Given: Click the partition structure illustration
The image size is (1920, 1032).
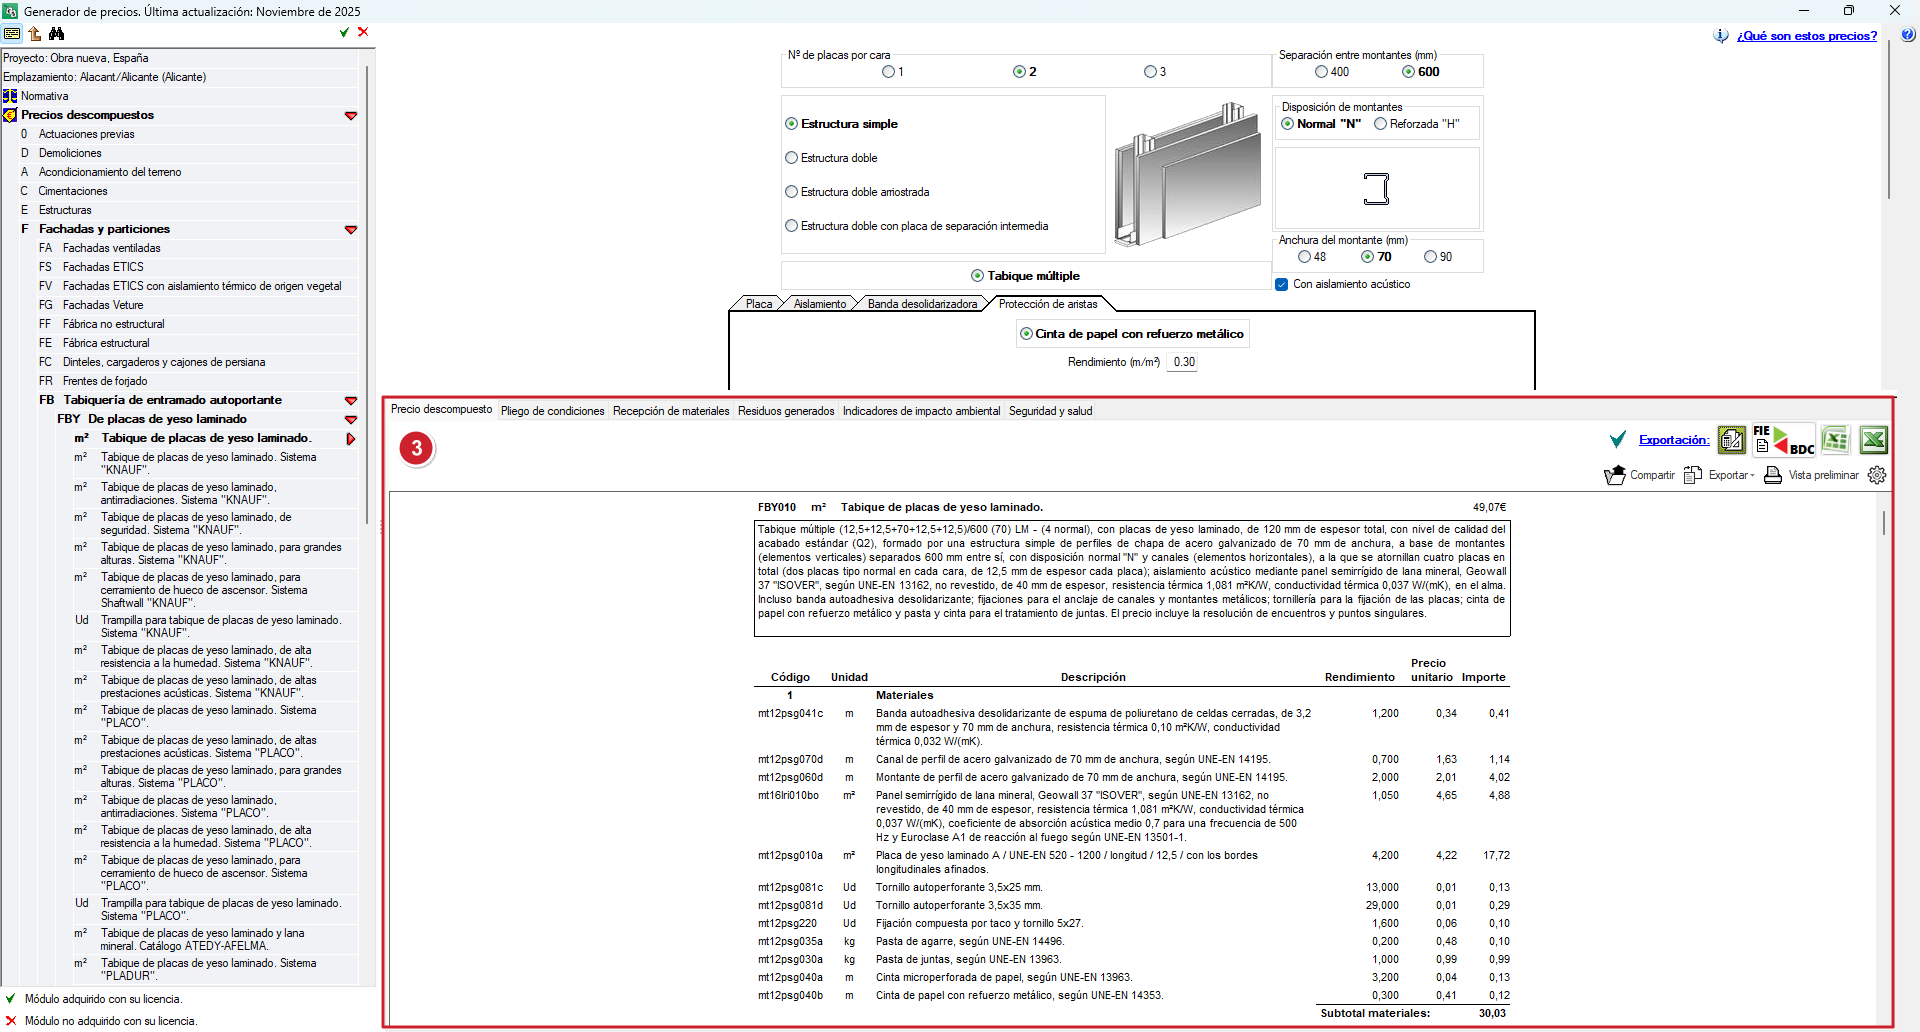Looking at the screenshot, I should tap(1187, 173).
